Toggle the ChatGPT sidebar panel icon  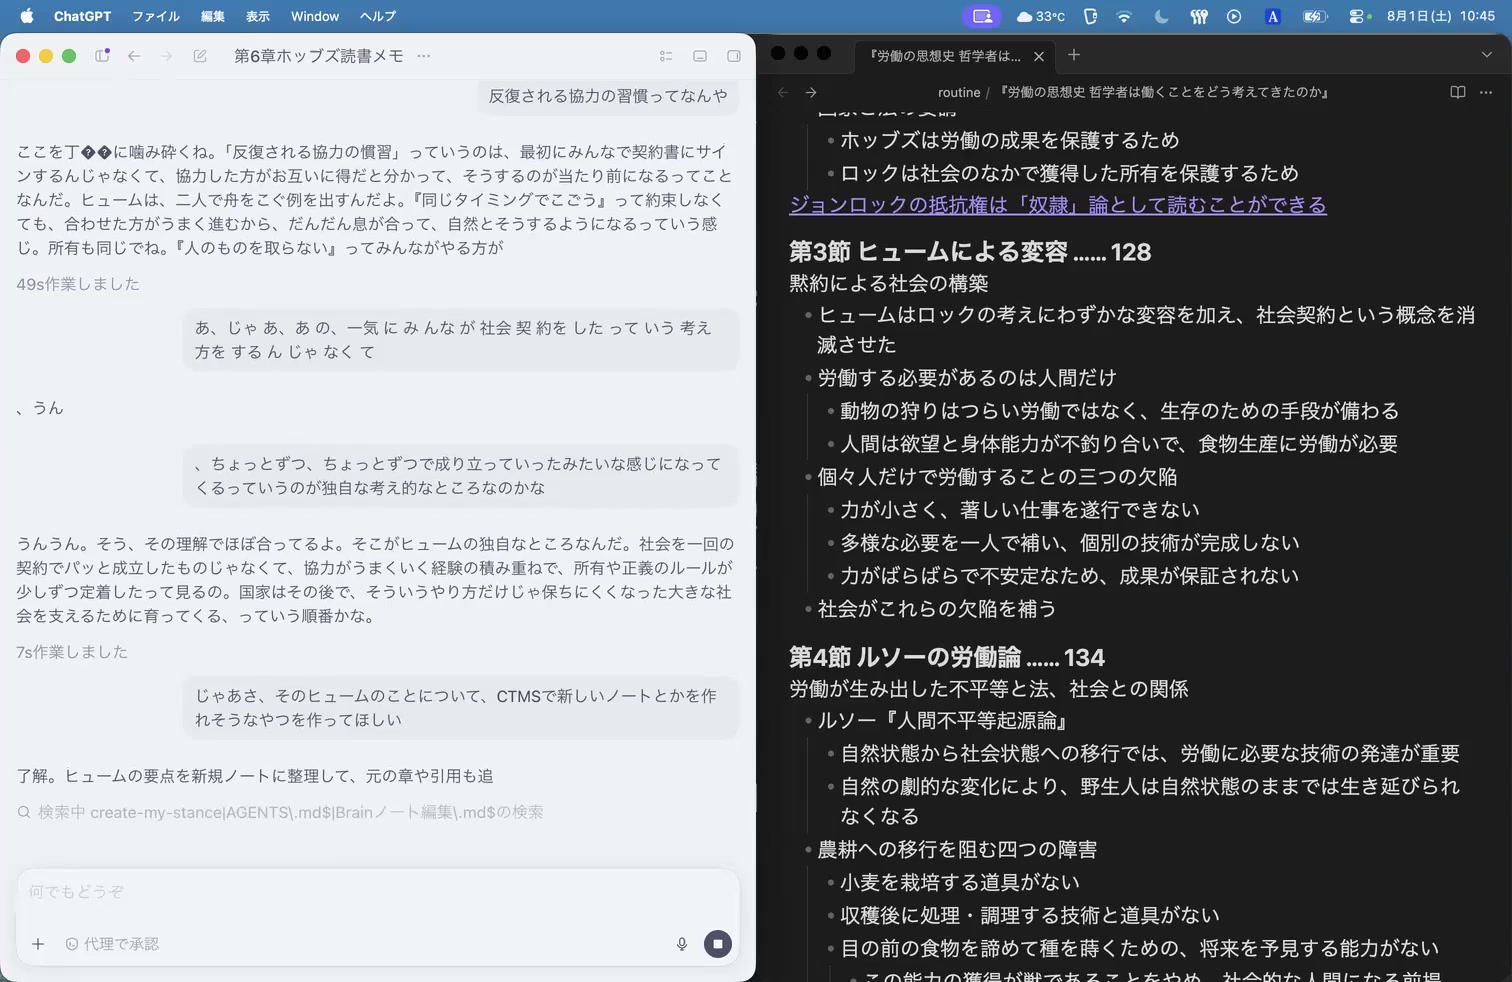(x=102, y=56)
